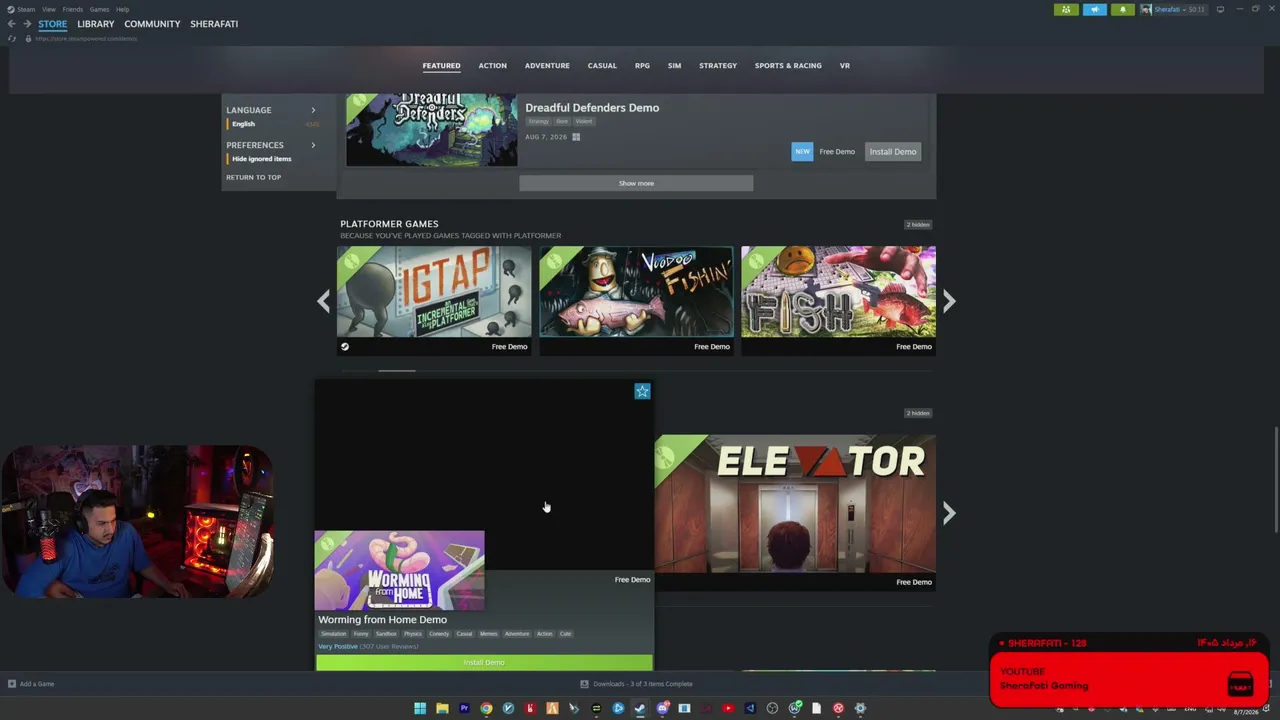
Task: Switch to the LIBRARY tab
Action: click(96, 24)
